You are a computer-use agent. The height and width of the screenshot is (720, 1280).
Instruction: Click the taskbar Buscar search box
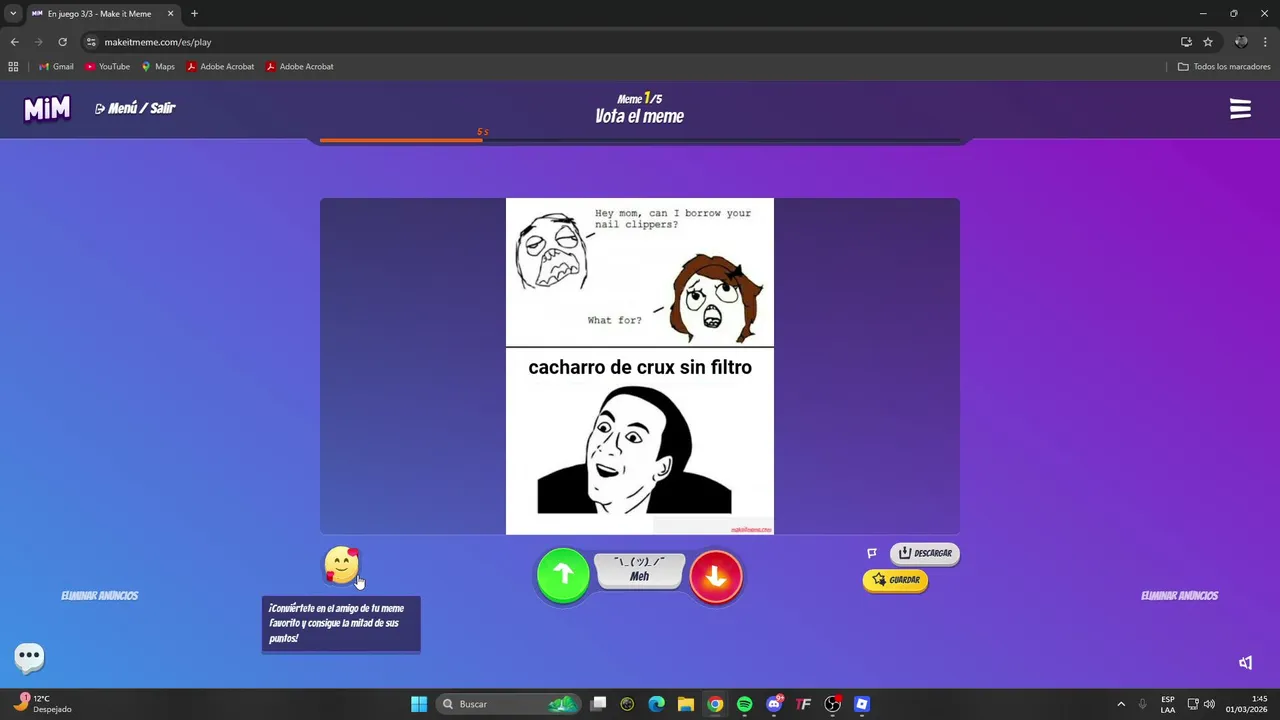pyautogui.click(x=510, y=704)
